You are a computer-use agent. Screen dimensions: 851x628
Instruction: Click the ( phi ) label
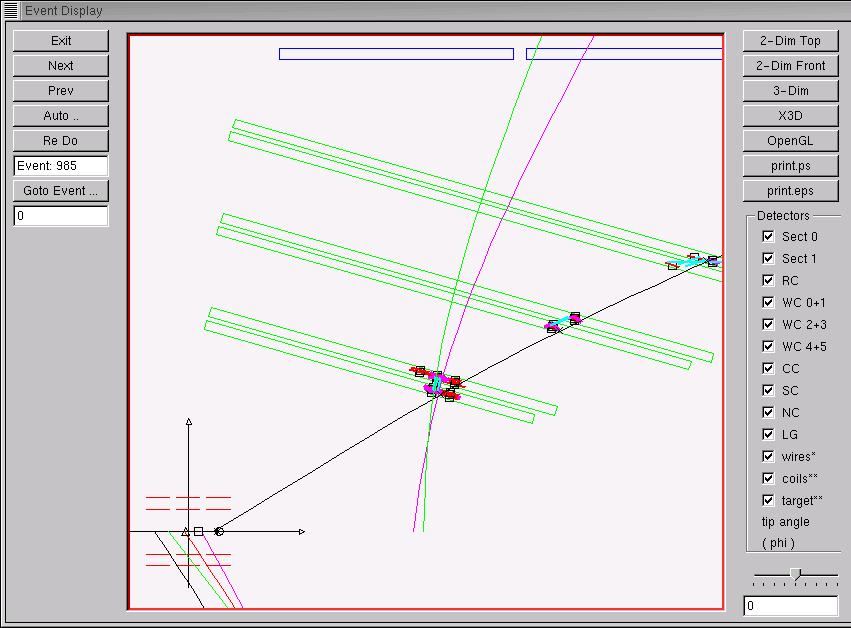point(778,543)
